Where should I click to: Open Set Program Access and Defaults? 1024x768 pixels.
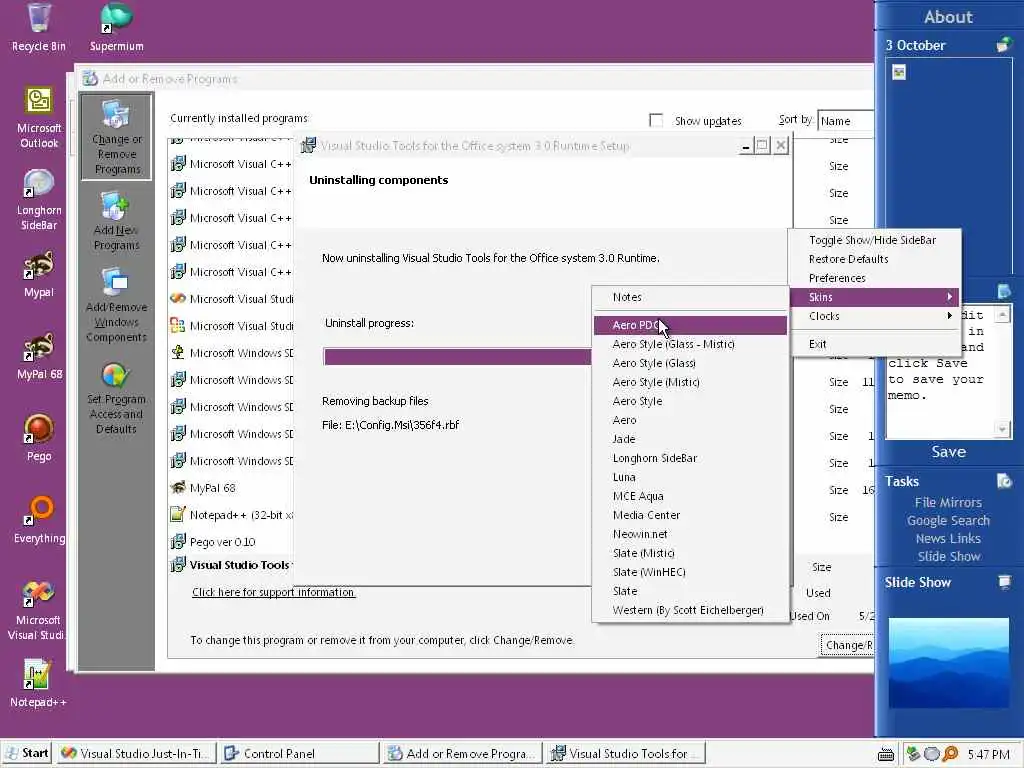click(116, 397)
